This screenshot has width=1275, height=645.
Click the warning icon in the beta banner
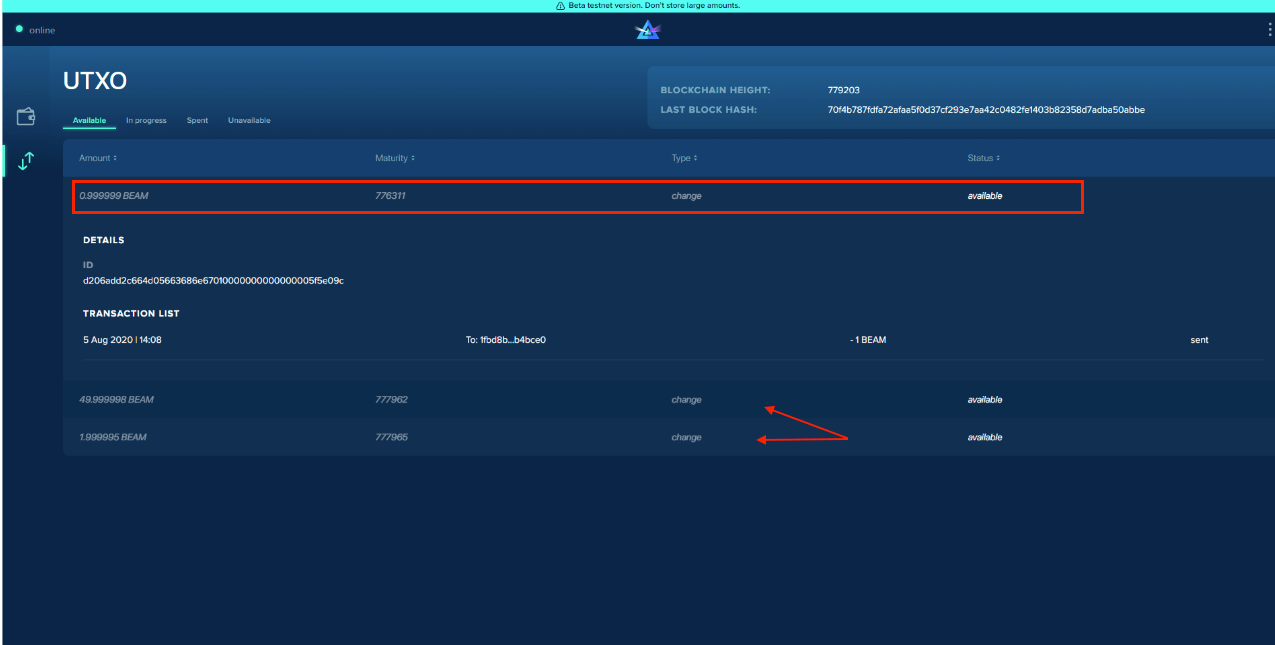click(561, 6)
